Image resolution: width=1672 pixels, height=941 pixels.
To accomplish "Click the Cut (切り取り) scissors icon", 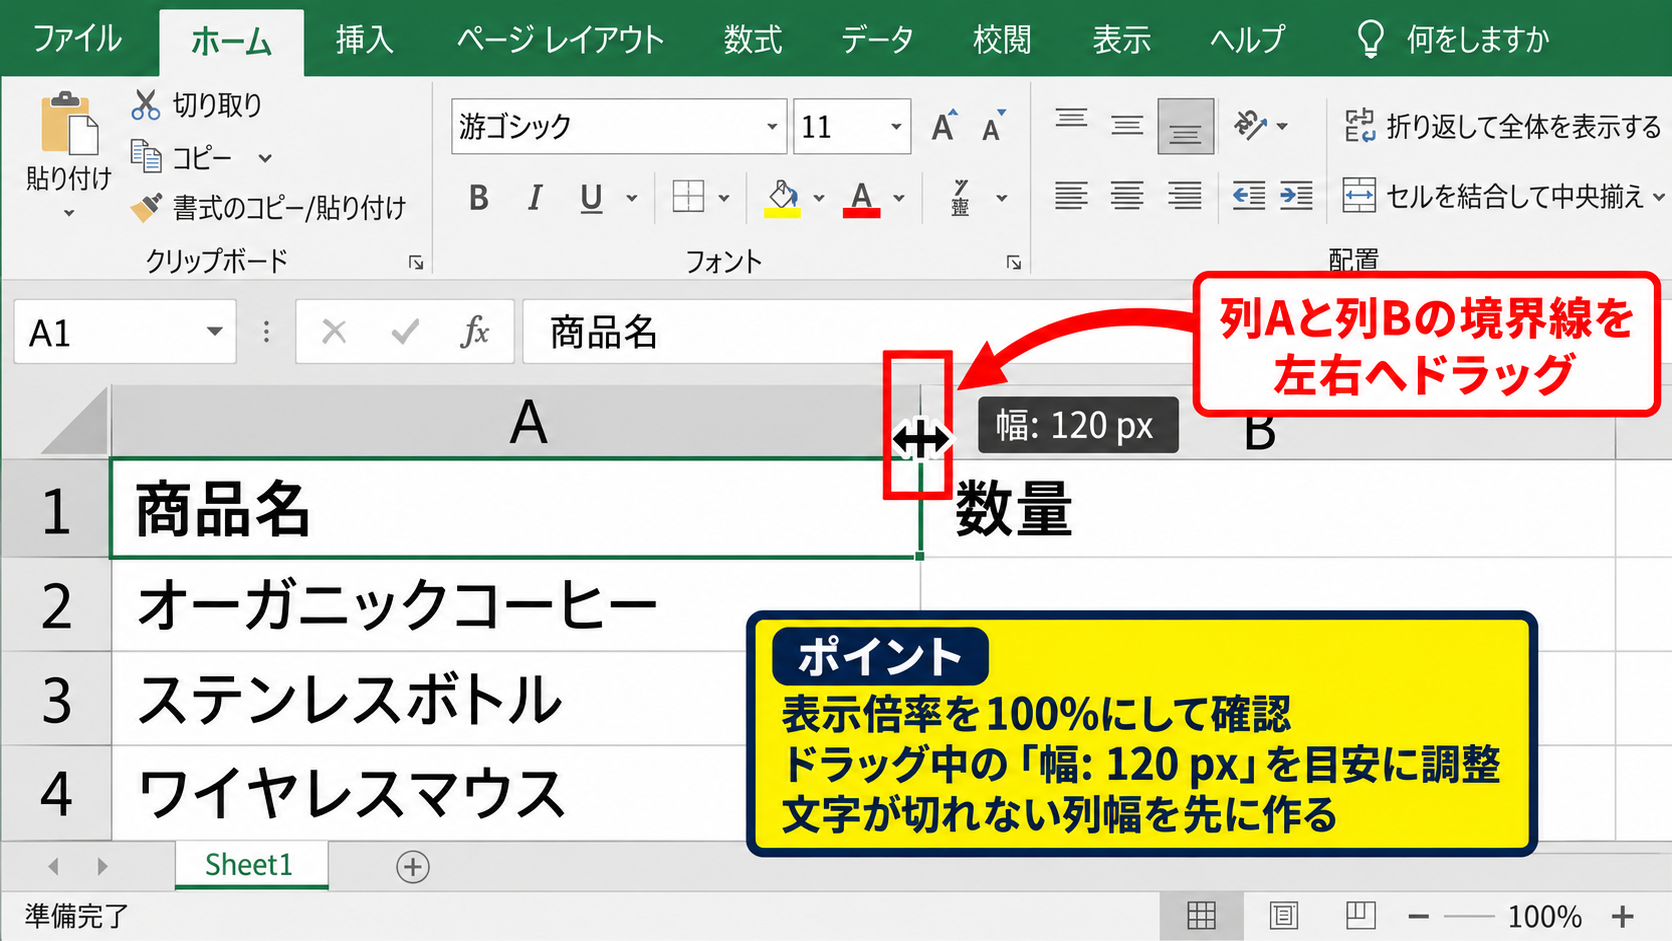I will 146,105.
